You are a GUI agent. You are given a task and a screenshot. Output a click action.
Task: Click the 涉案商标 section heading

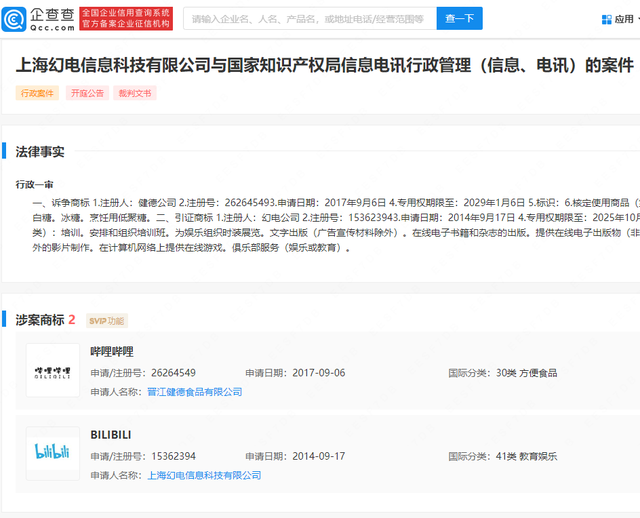pos(40,320)
